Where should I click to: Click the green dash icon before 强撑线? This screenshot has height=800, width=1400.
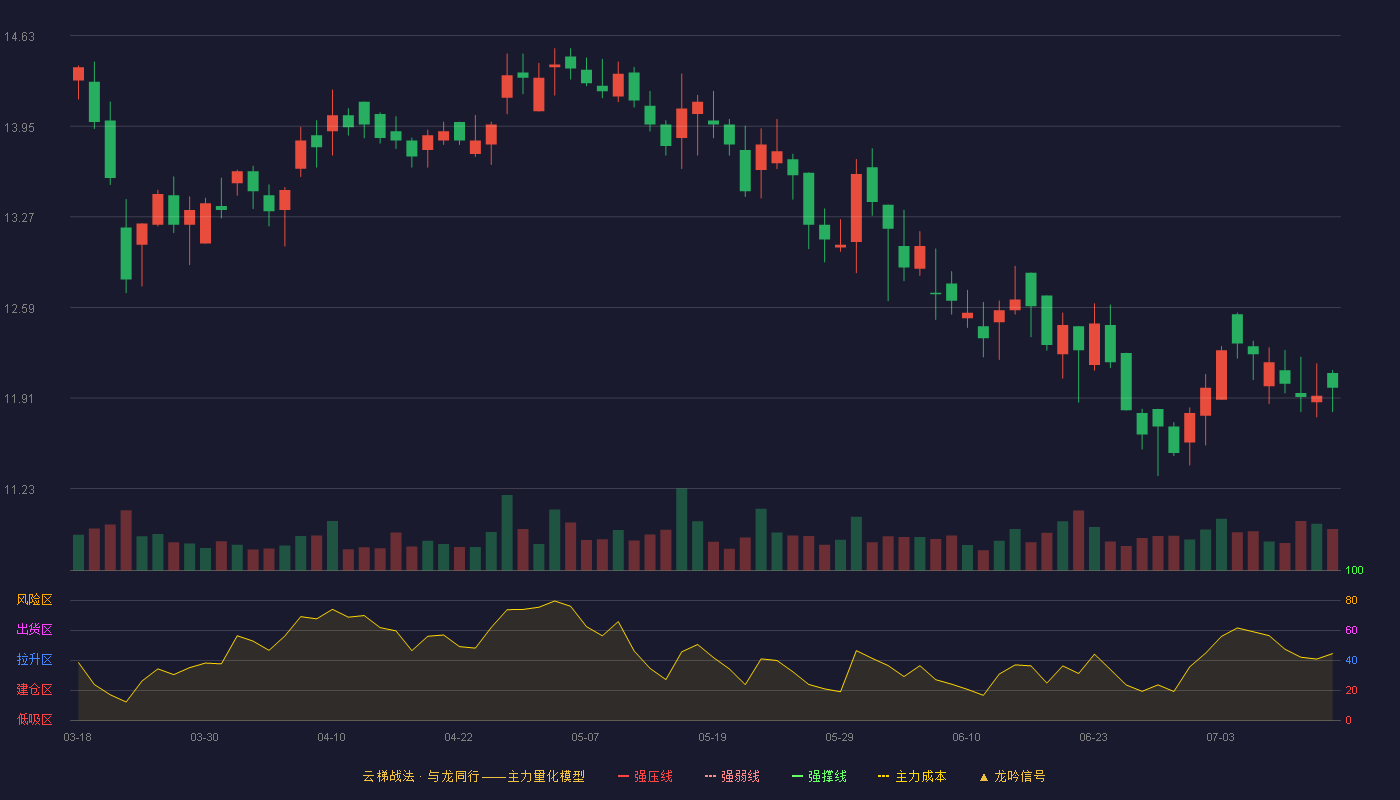(x=798, y=776)
